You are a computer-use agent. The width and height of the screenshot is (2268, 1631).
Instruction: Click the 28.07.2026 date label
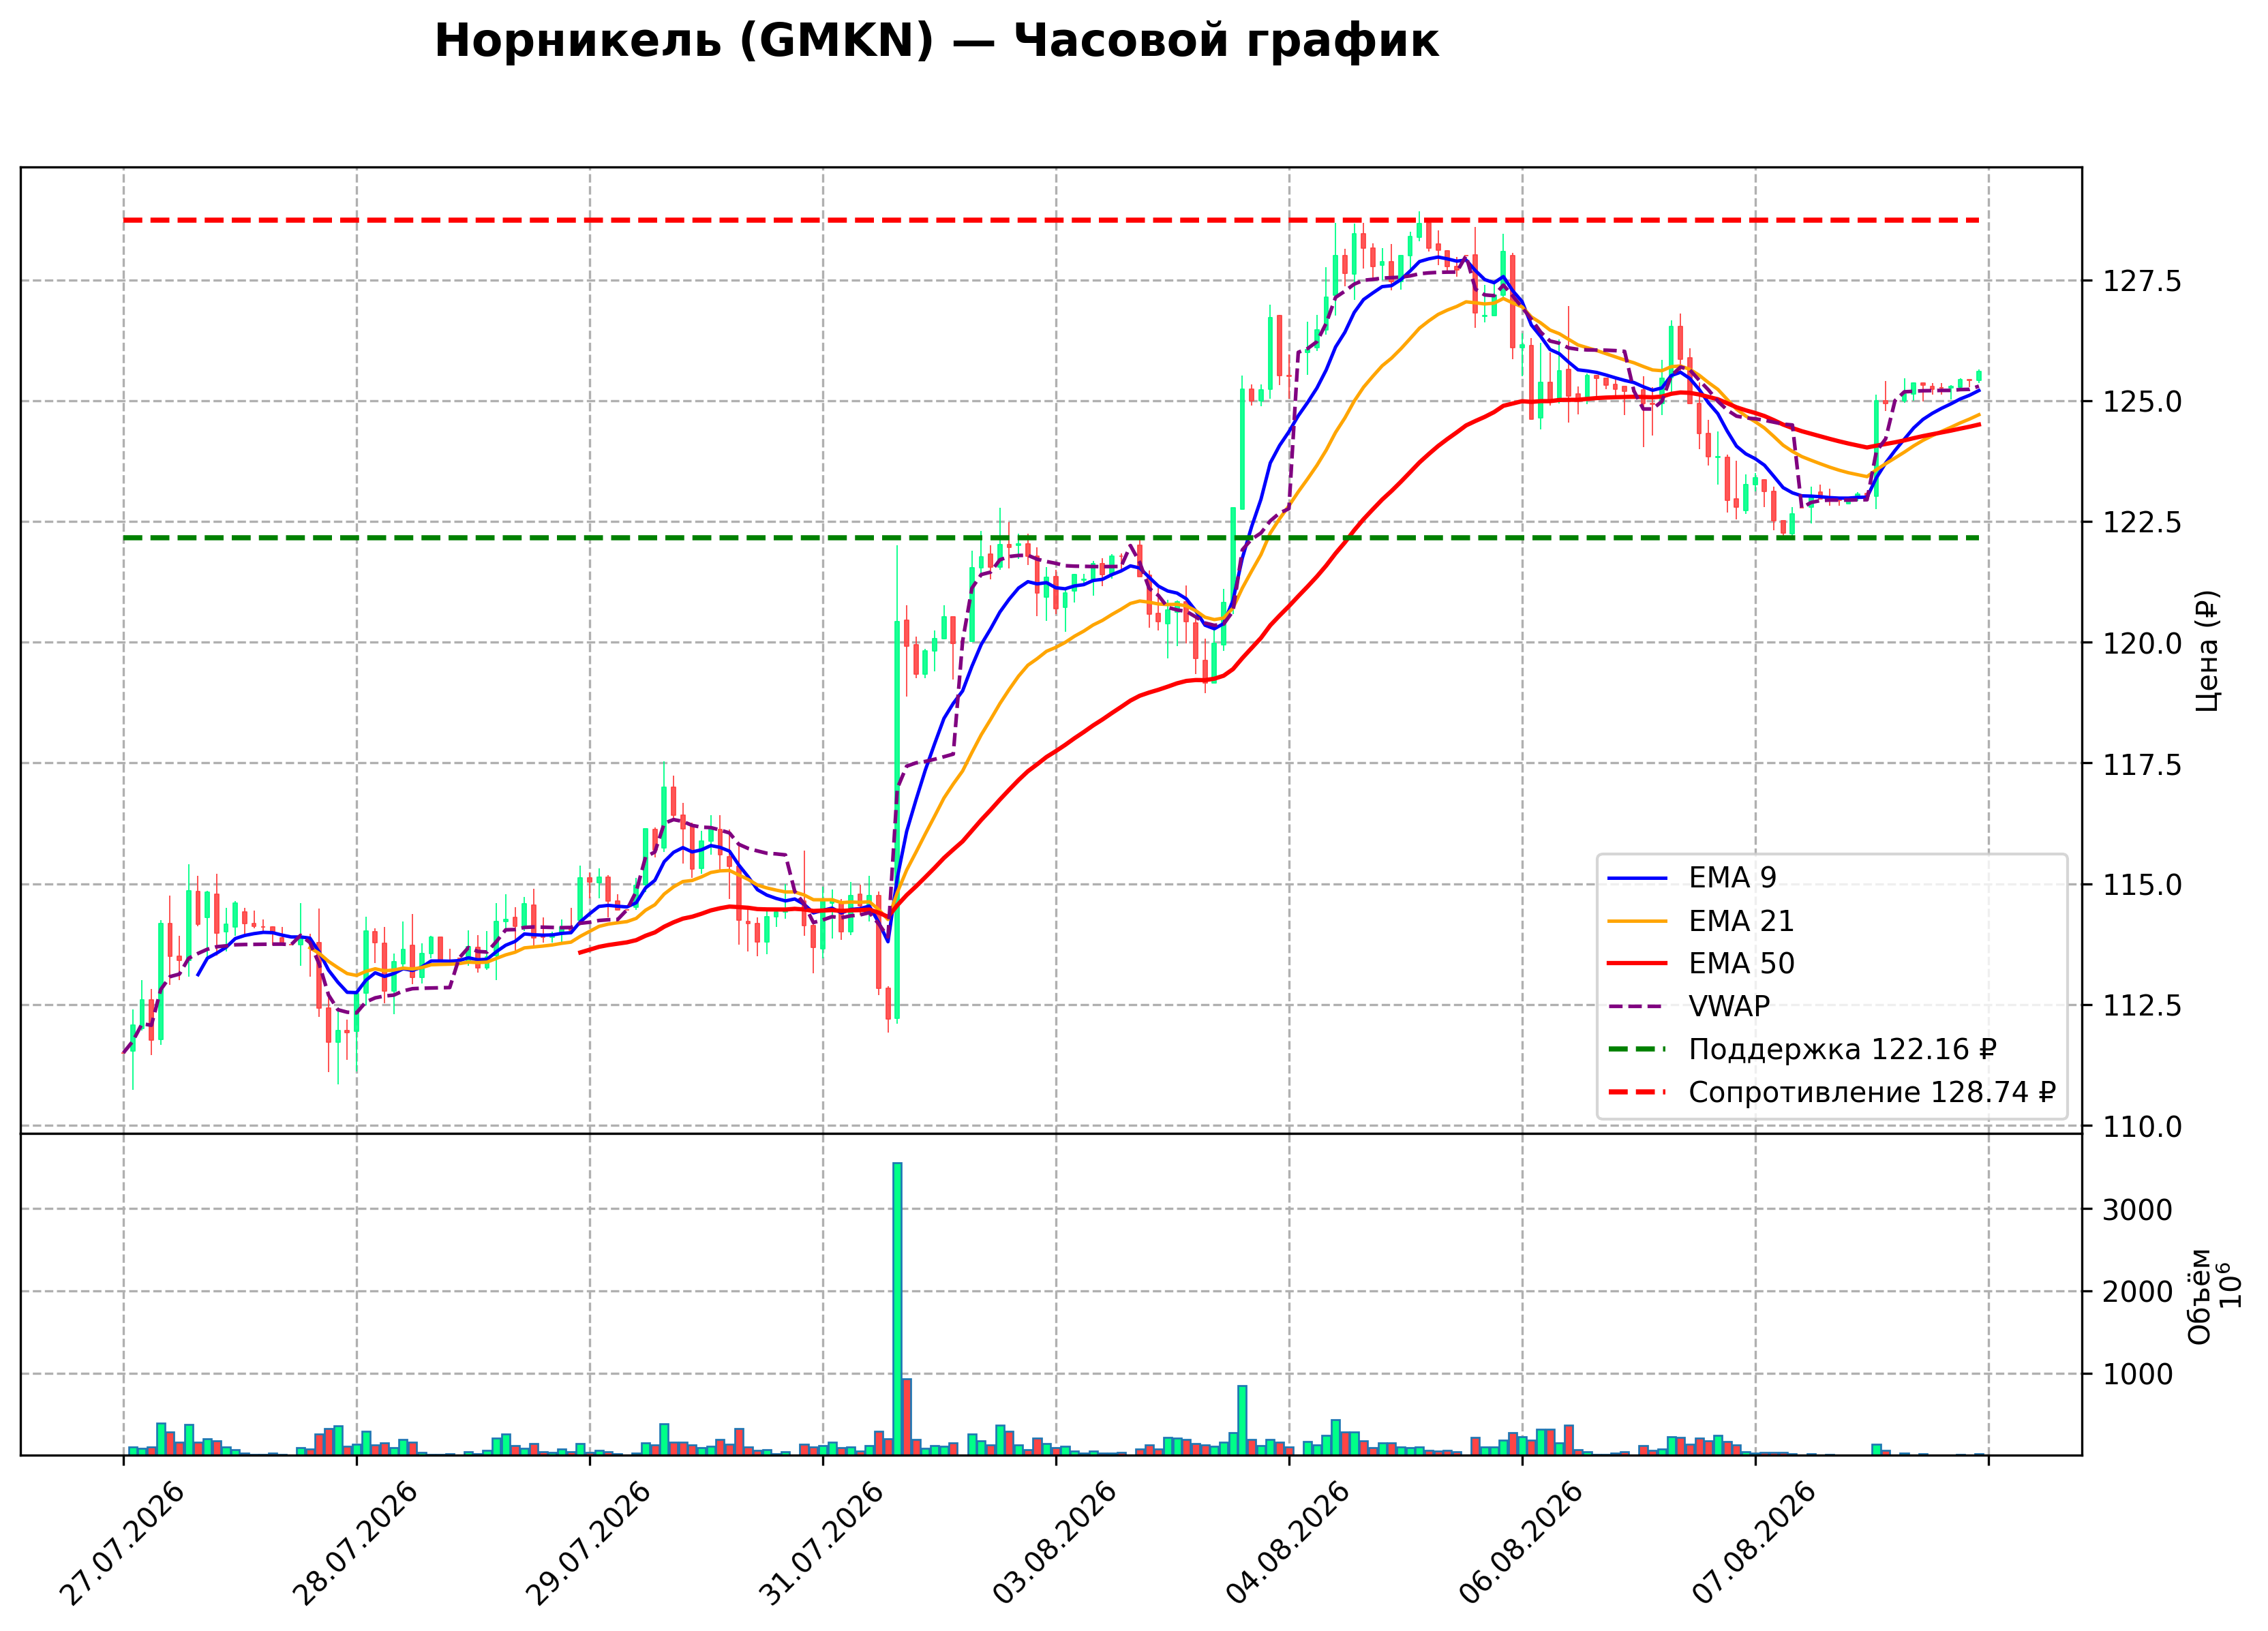tap(355, 1544)
